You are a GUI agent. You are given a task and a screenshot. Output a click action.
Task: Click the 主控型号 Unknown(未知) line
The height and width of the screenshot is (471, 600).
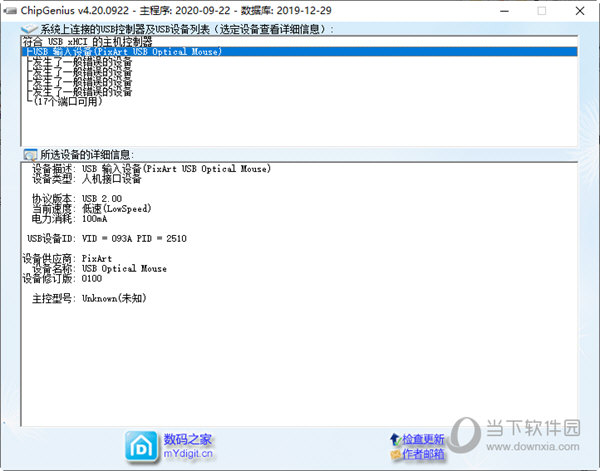89,298
